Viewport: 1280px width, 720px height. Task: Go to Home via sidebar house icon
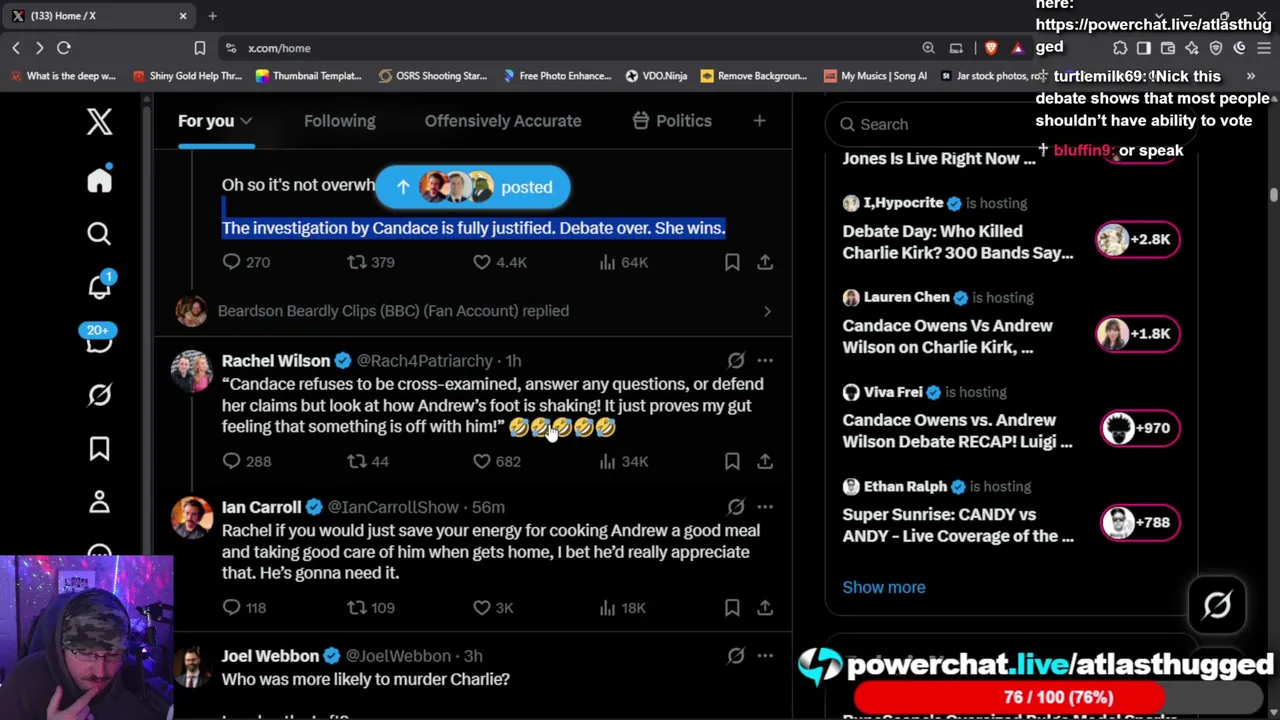[x=99, y=180]
